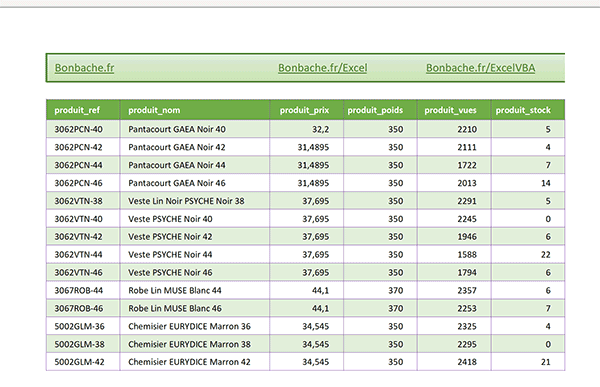The width and height of the screenshot is (600, 387).
Task: Click reference cell 3062VTN-44
Action: pos(83,255)
